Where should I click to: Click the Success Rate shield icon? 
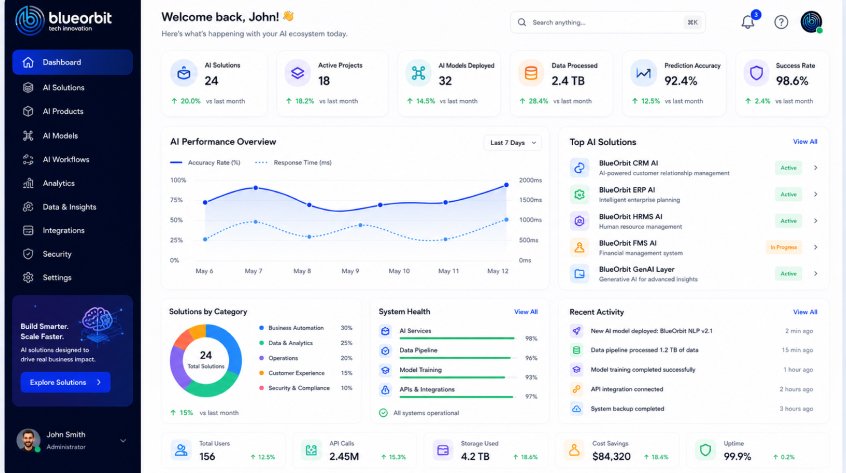[x=756, y=73]
